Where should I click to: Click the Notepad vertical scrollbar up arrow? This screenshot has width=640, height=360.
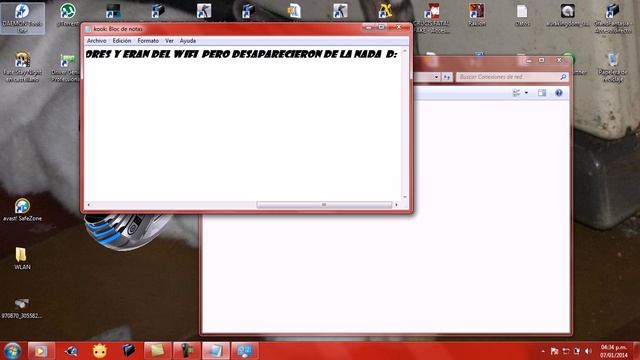point(405,51)
